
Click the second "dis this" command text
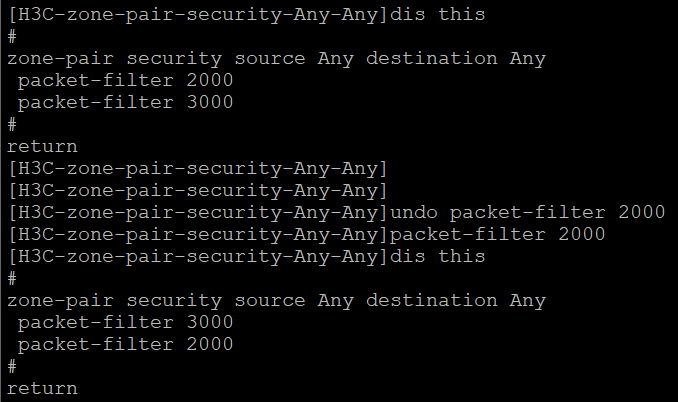pyautogui.click(x=438, y=256)
